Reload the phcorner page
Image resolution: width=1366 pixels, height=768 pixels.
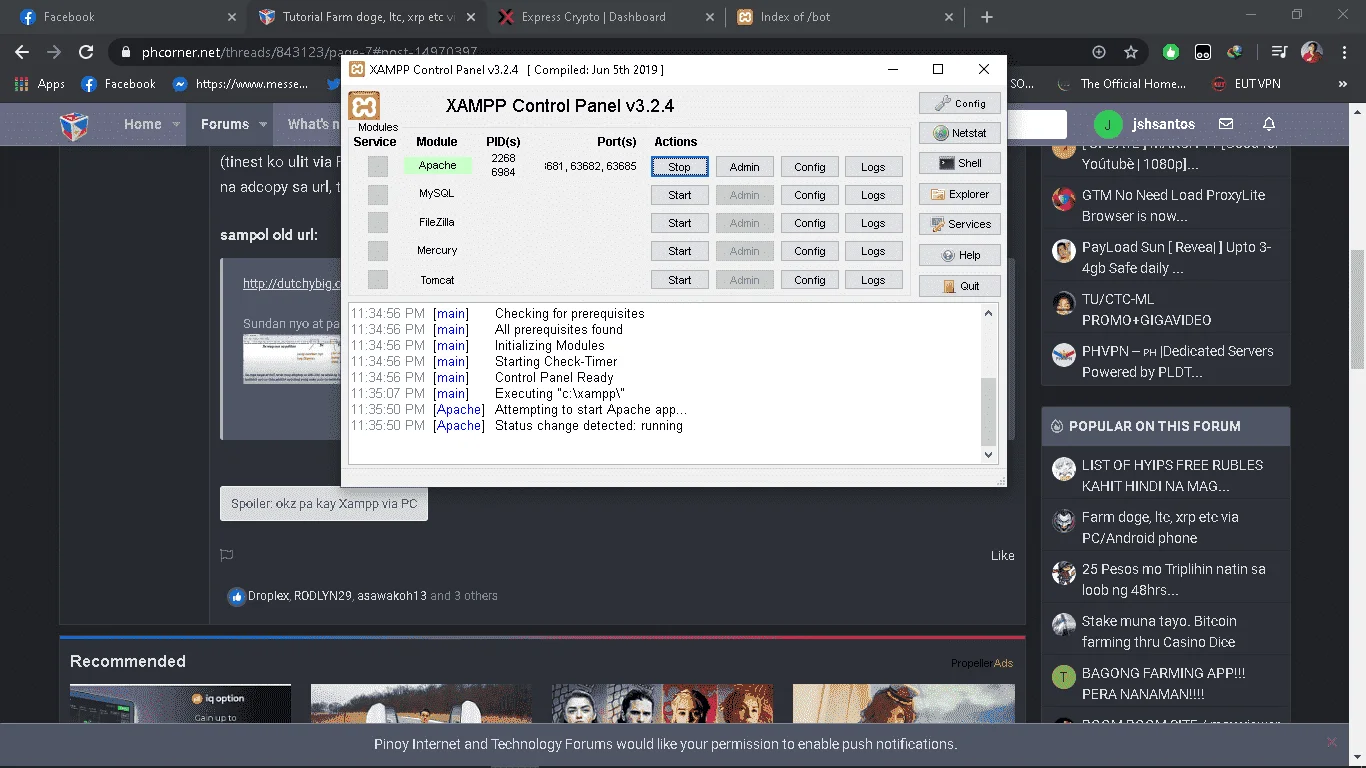tap(86, 52)
